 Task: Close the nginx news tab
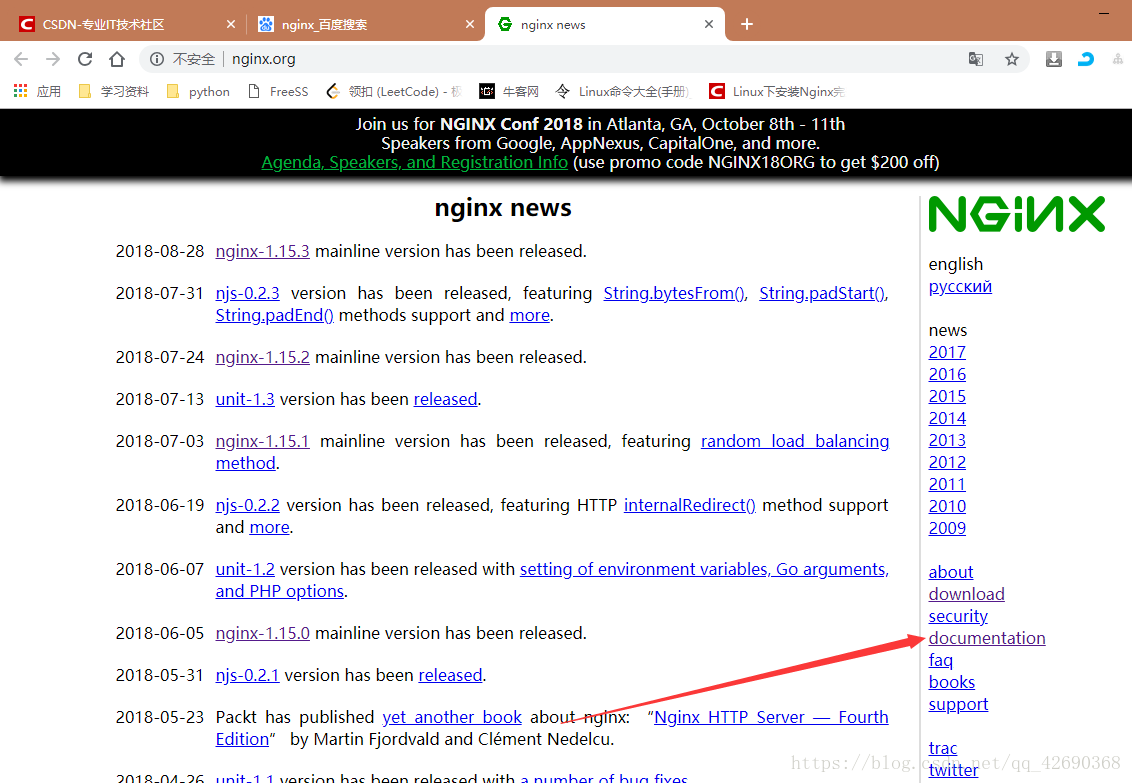pyautogui.click(x=709, y=25)
